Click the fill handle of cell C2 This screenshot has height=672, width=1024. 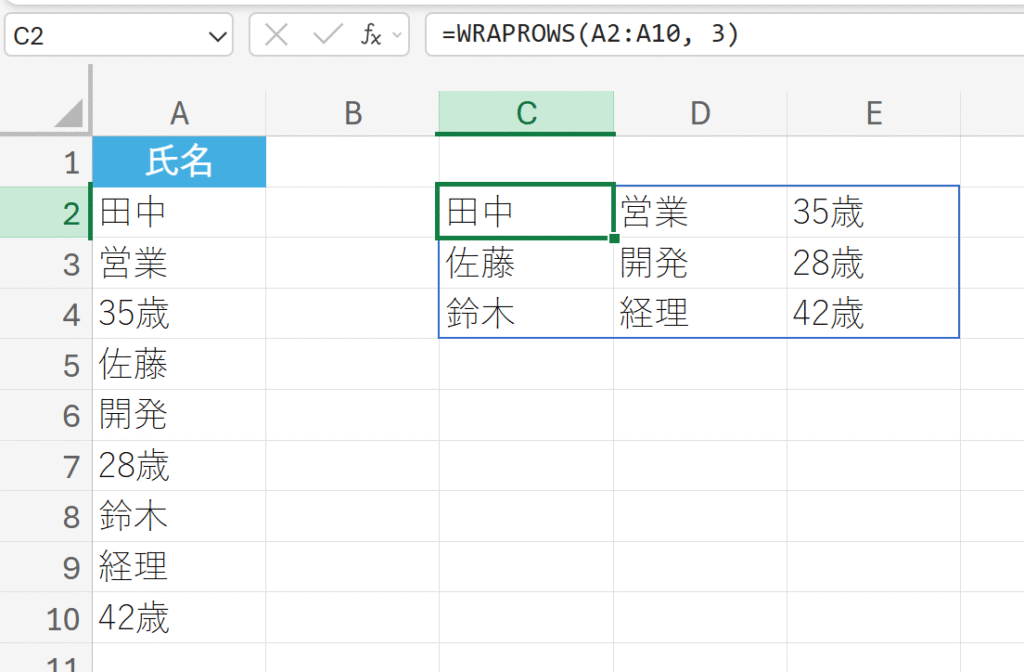613,238
